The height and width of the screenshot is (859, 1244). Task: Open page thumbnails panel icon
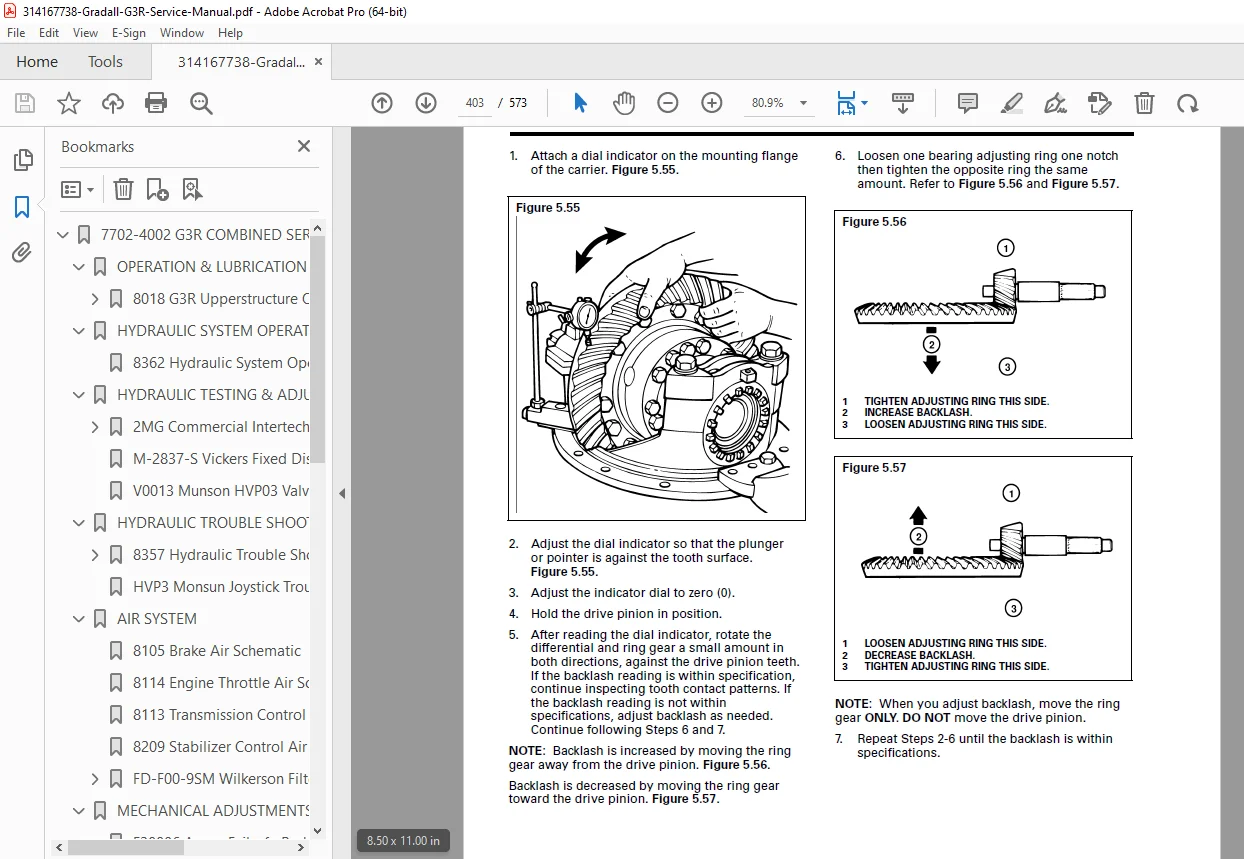22,160
